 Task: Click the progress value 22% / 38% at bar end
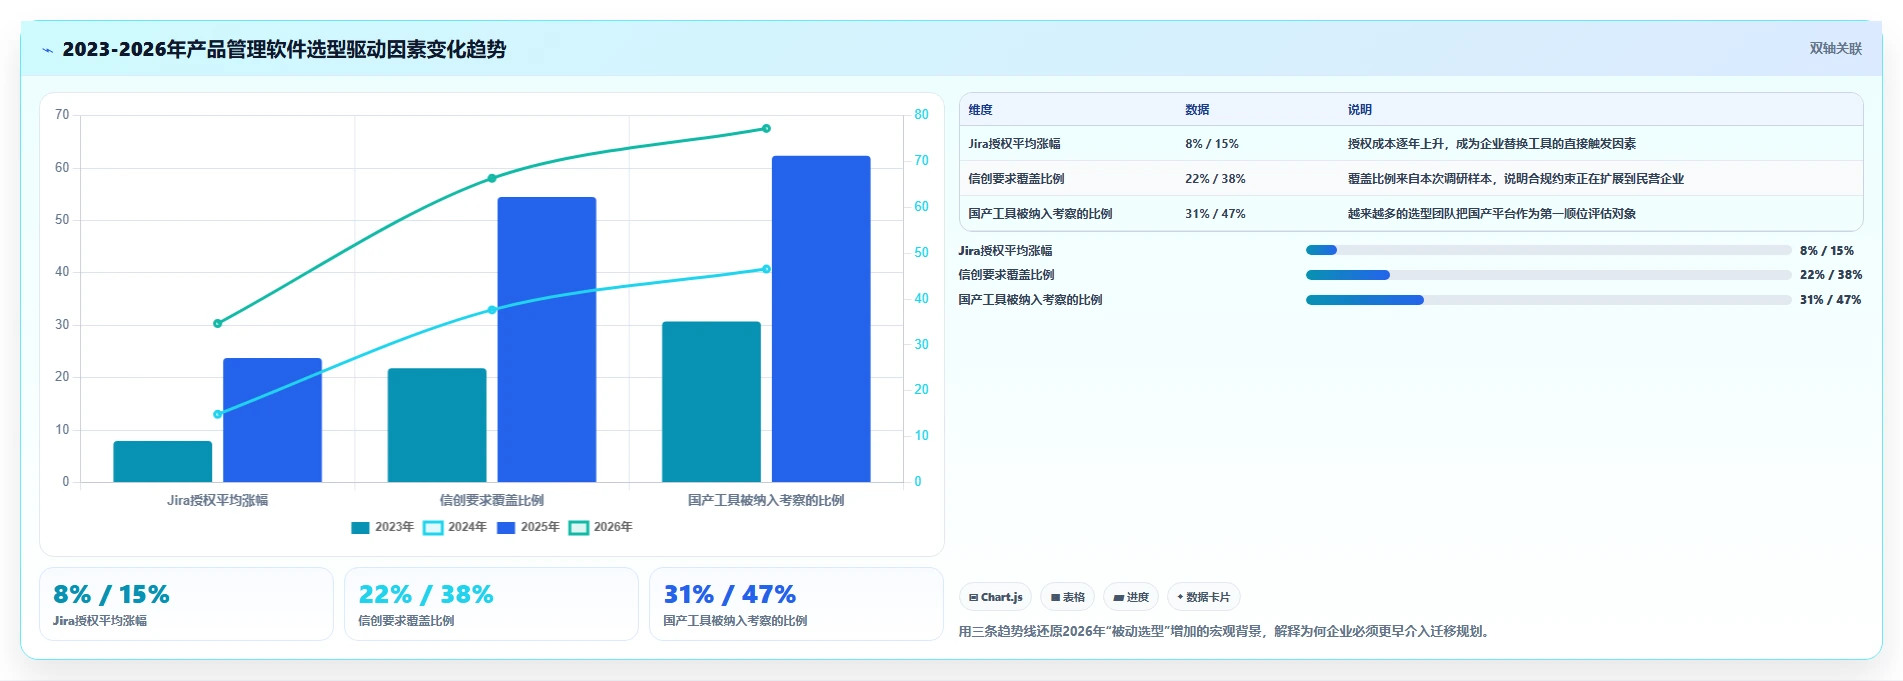point(1831,275)
